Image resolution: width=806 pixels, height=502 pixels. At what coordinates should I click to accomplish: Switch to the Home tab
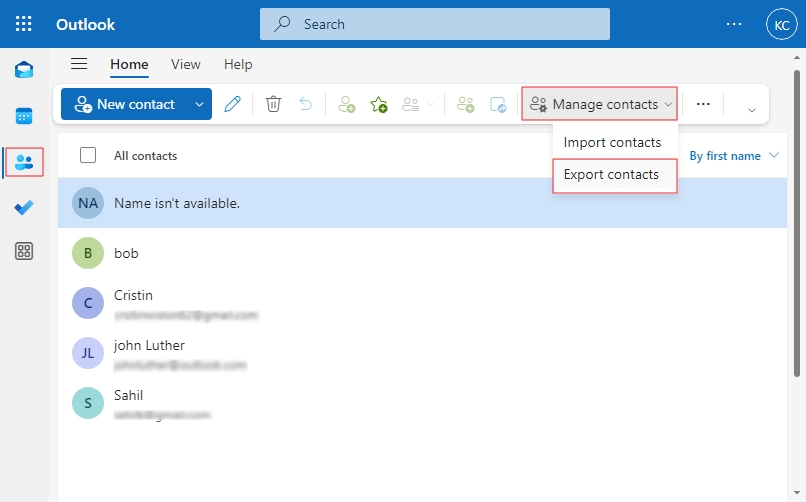coord(129,64)
